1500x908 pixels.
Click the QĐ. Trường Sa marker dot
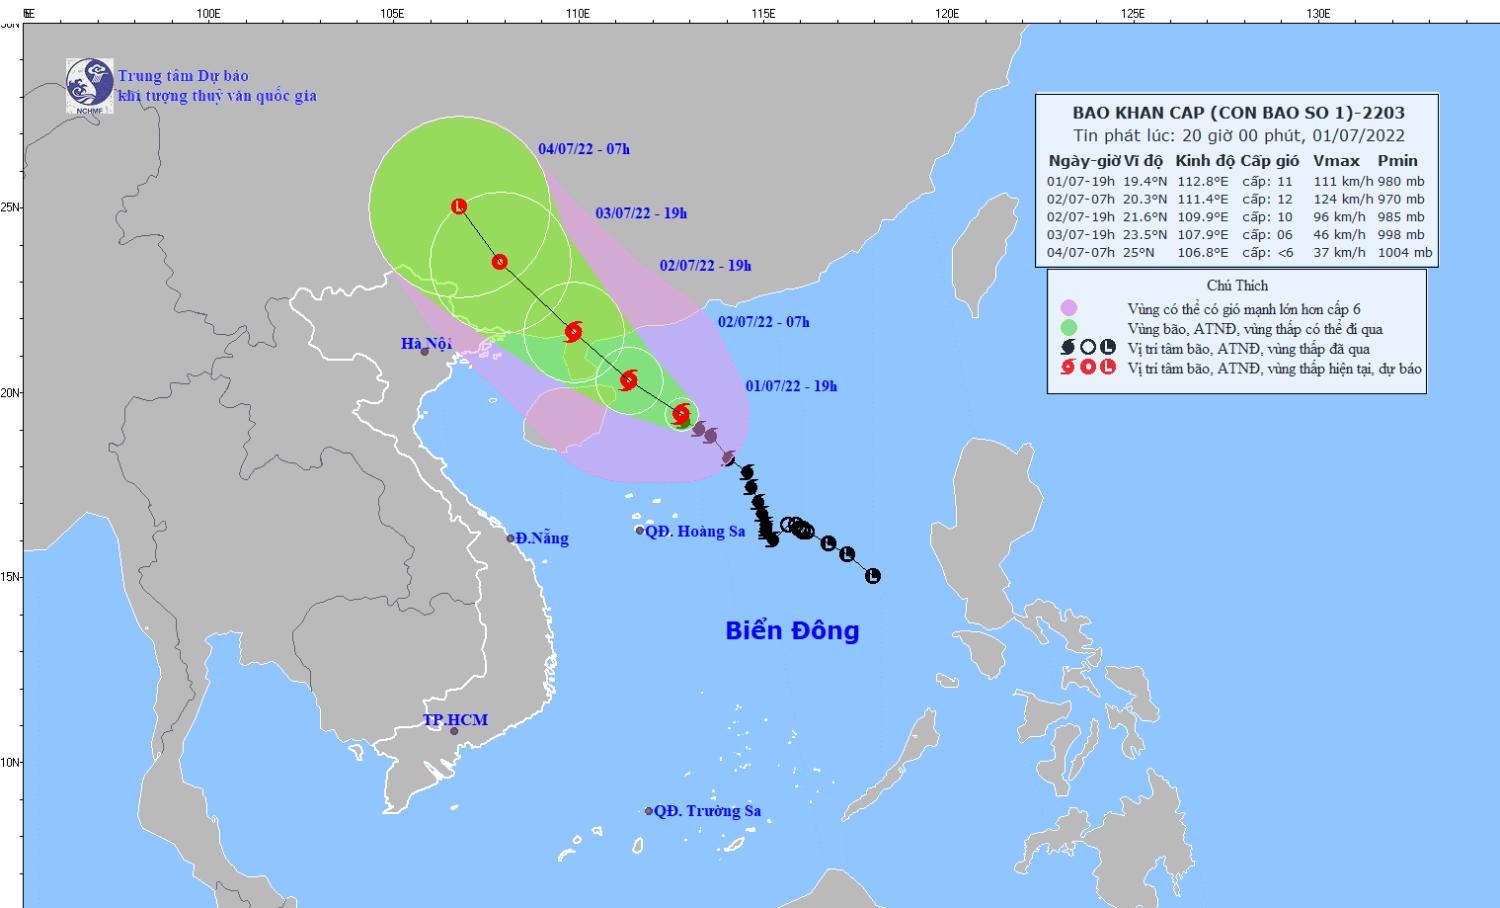(x=648, y=811)
